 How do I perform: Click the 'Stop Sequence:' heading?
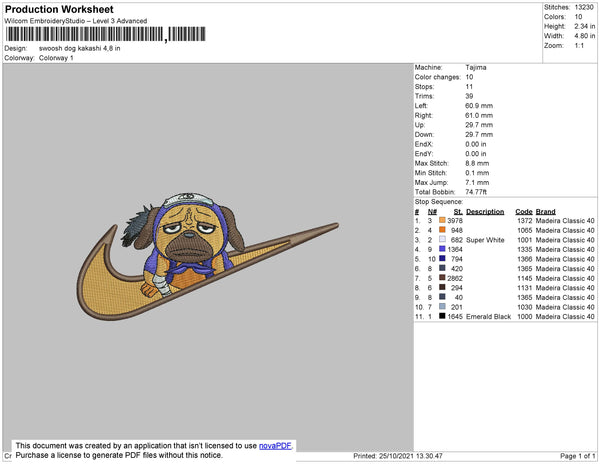click(x=439, y=202)
